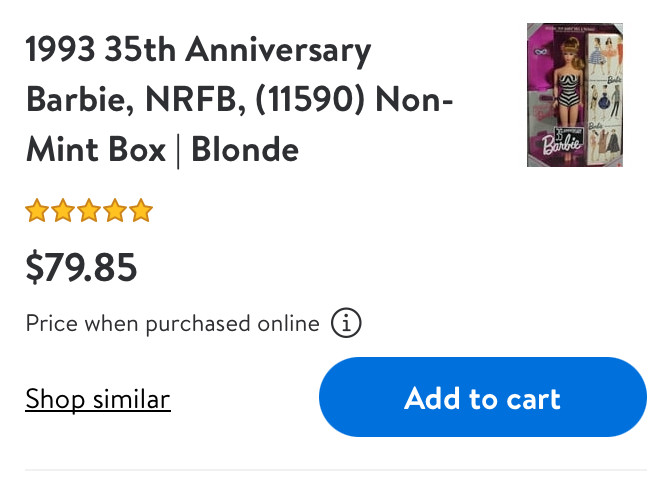
Task: Select the second rating star
Action: point(63,211)
